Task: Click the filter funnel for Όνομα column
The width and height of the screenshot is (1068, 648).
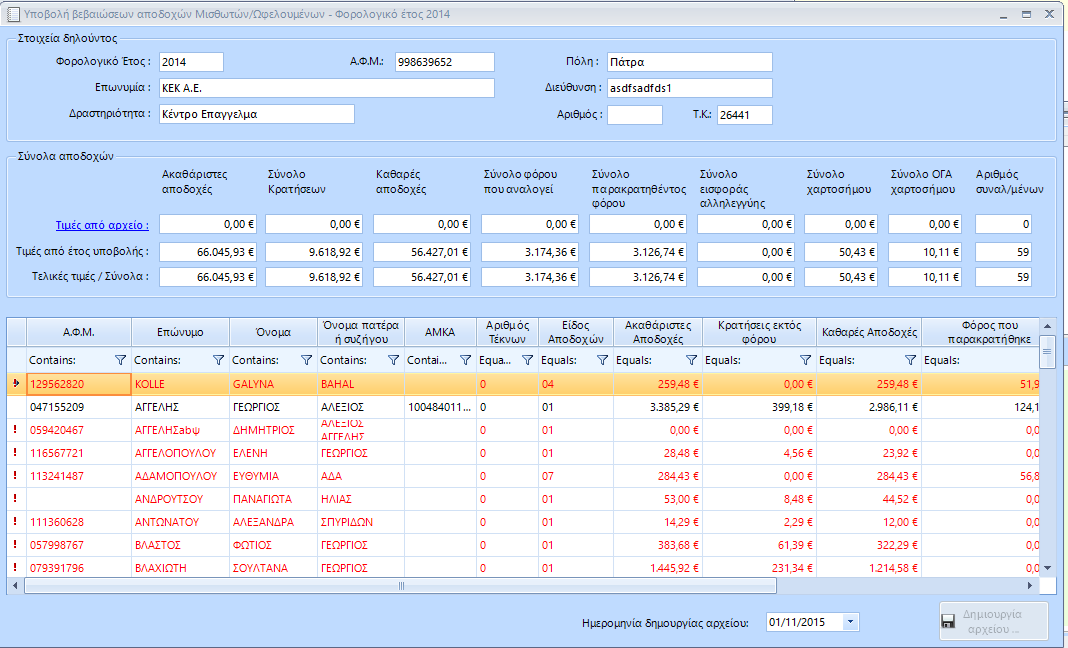Action: 306,360
